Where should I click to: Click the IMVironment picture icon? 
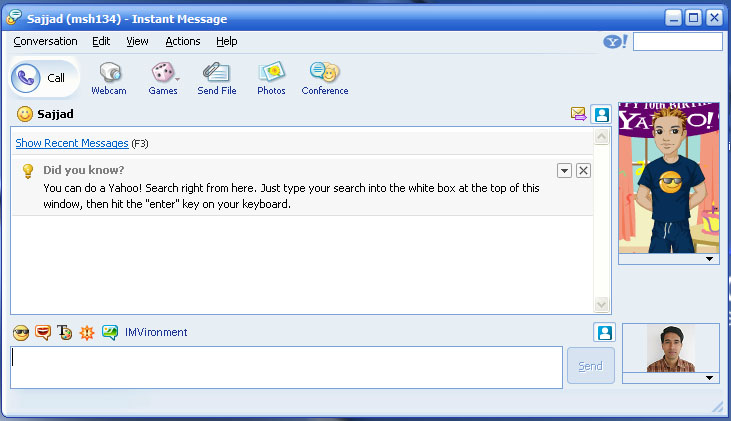pyautogui.click(x=110, y=332)
